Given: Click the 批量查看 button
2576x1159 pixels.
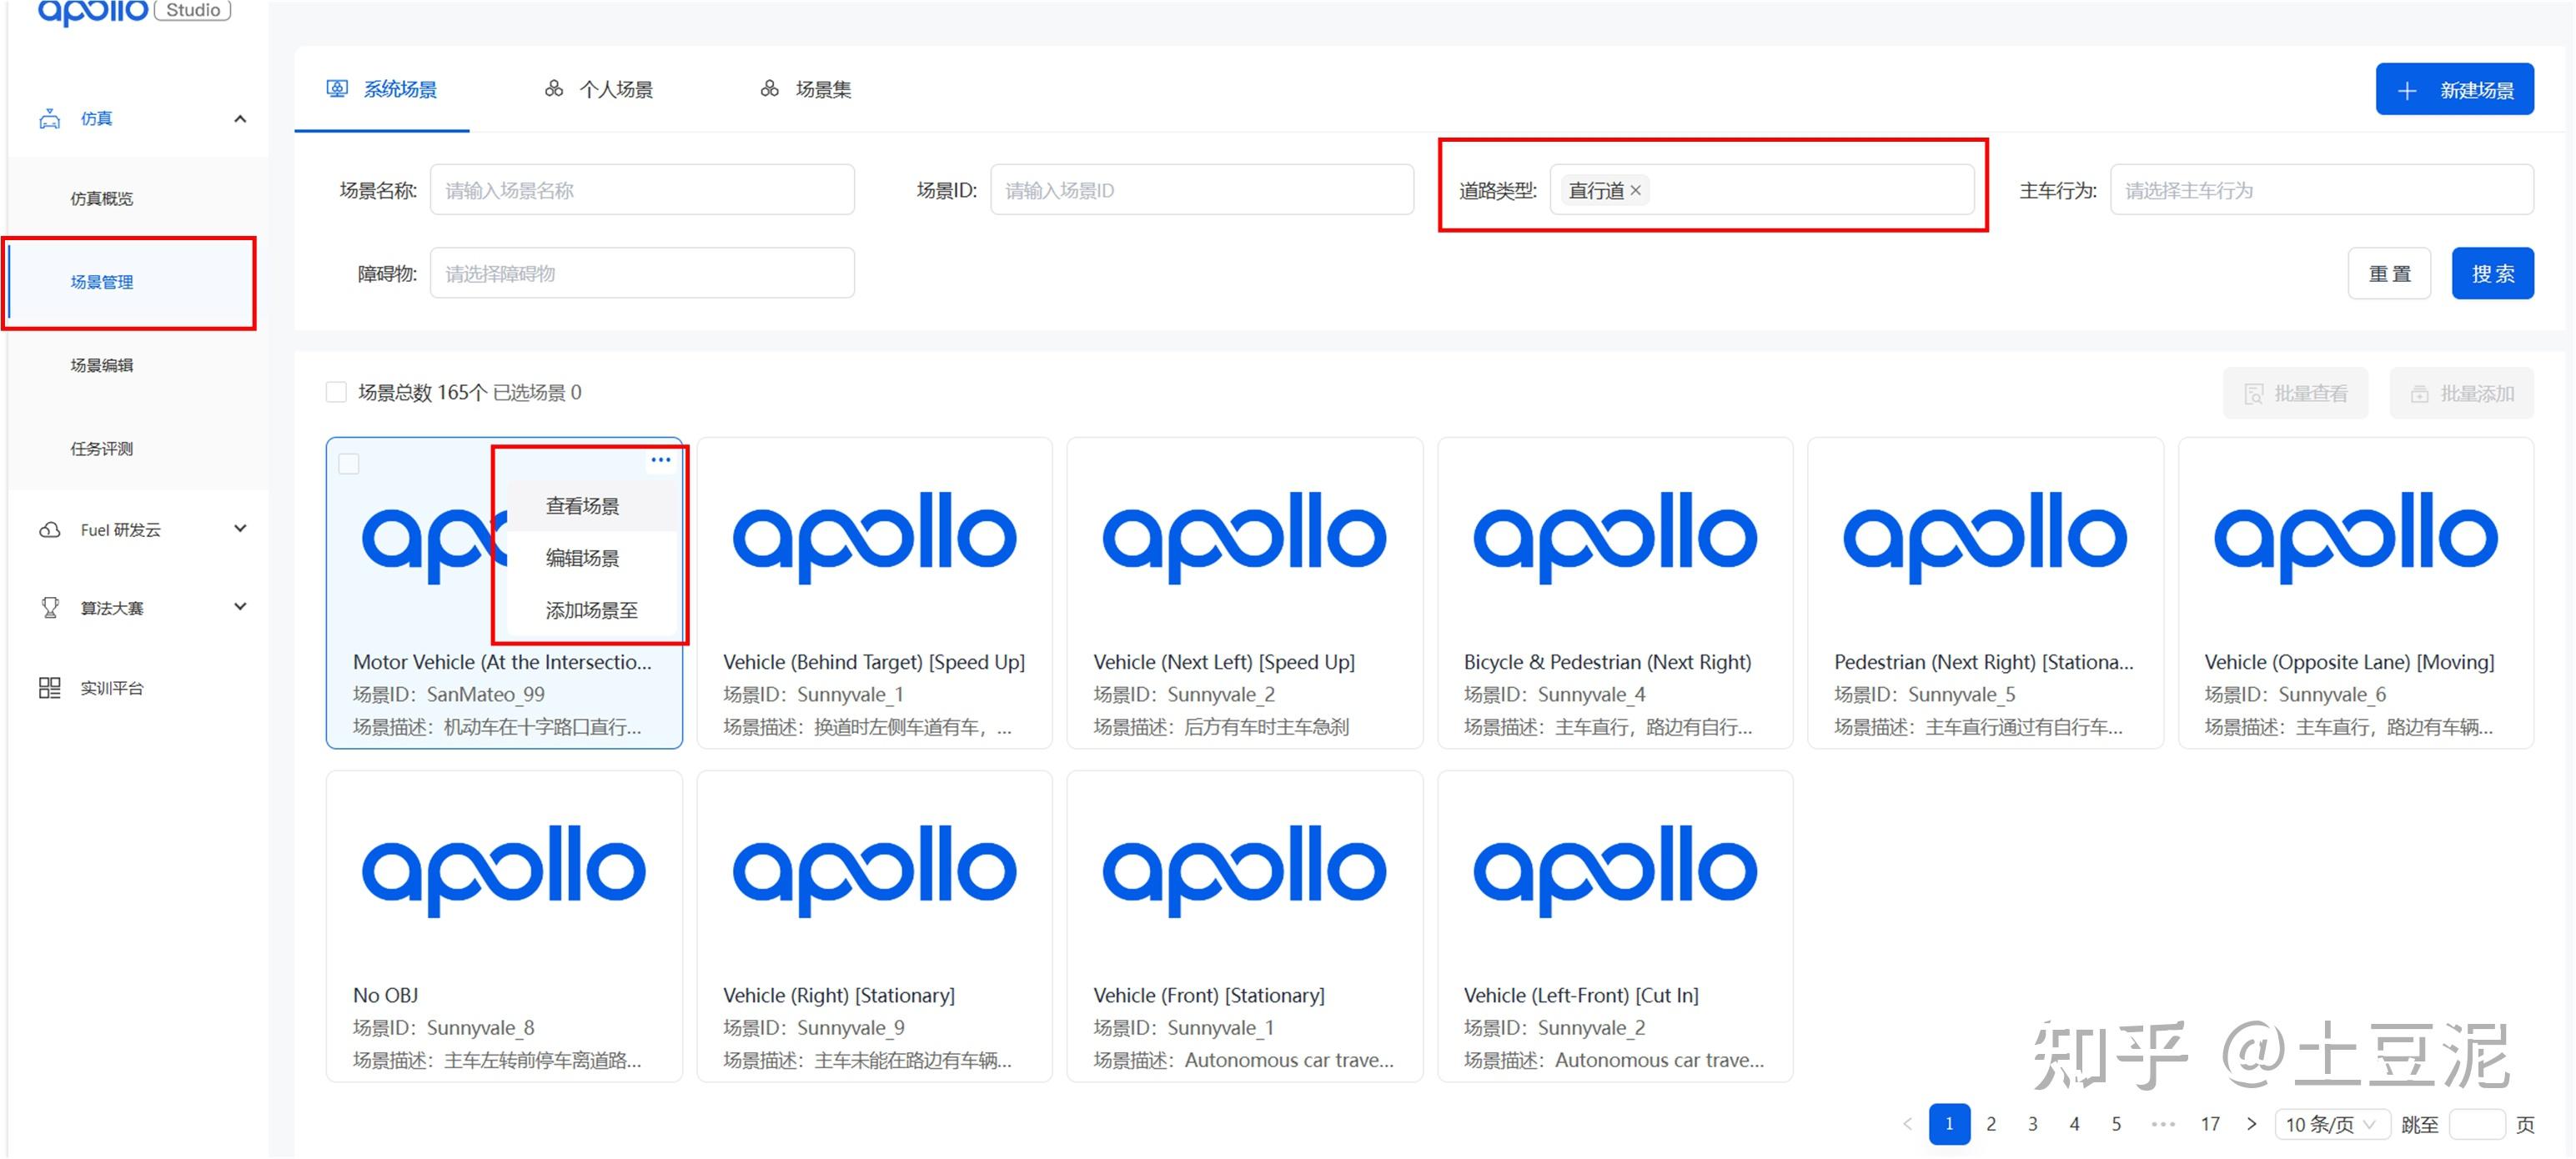Looking at the screenshot, I should pyautogui.click(x=2295, y=394).
